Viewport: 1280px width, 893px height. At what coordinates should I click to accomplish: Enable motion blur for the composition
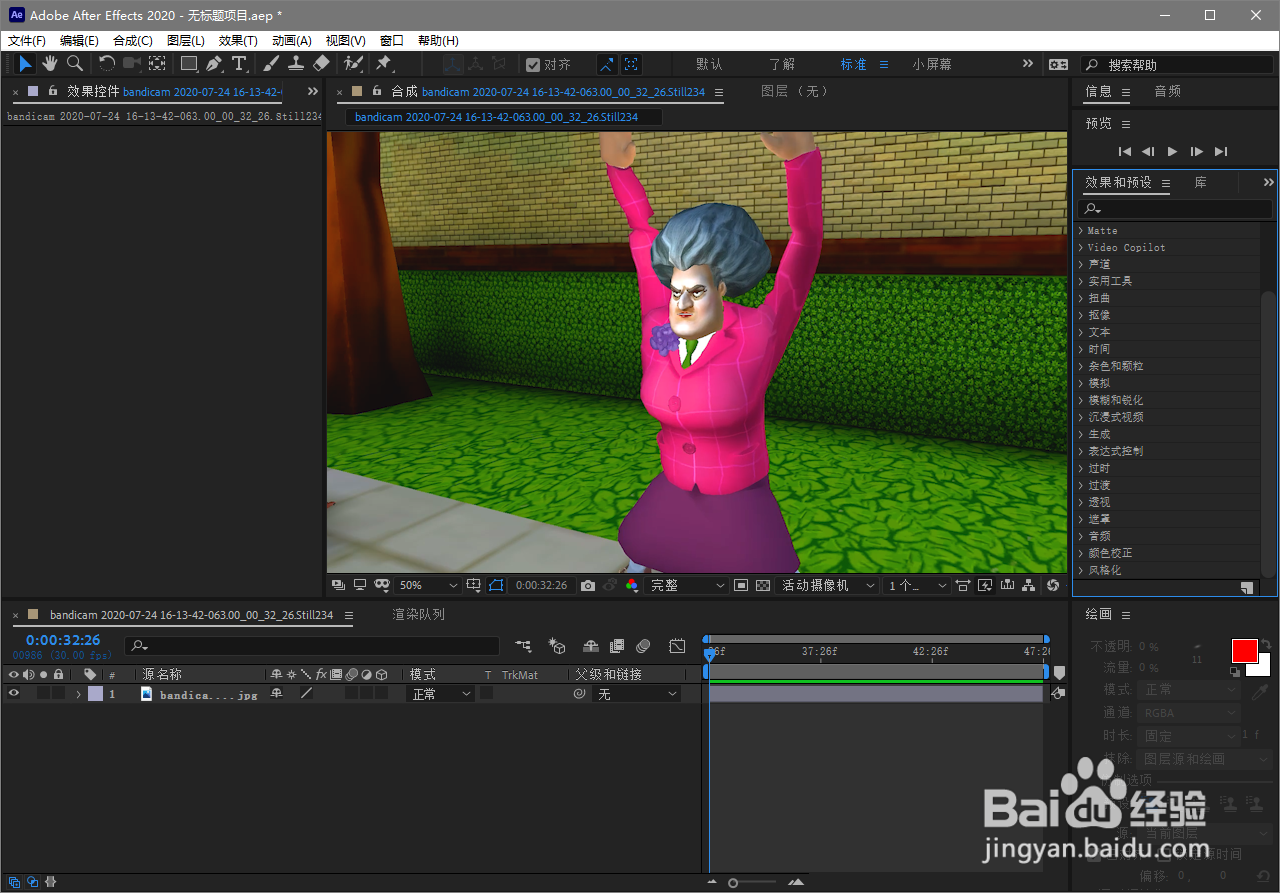[x=643, y=647]
